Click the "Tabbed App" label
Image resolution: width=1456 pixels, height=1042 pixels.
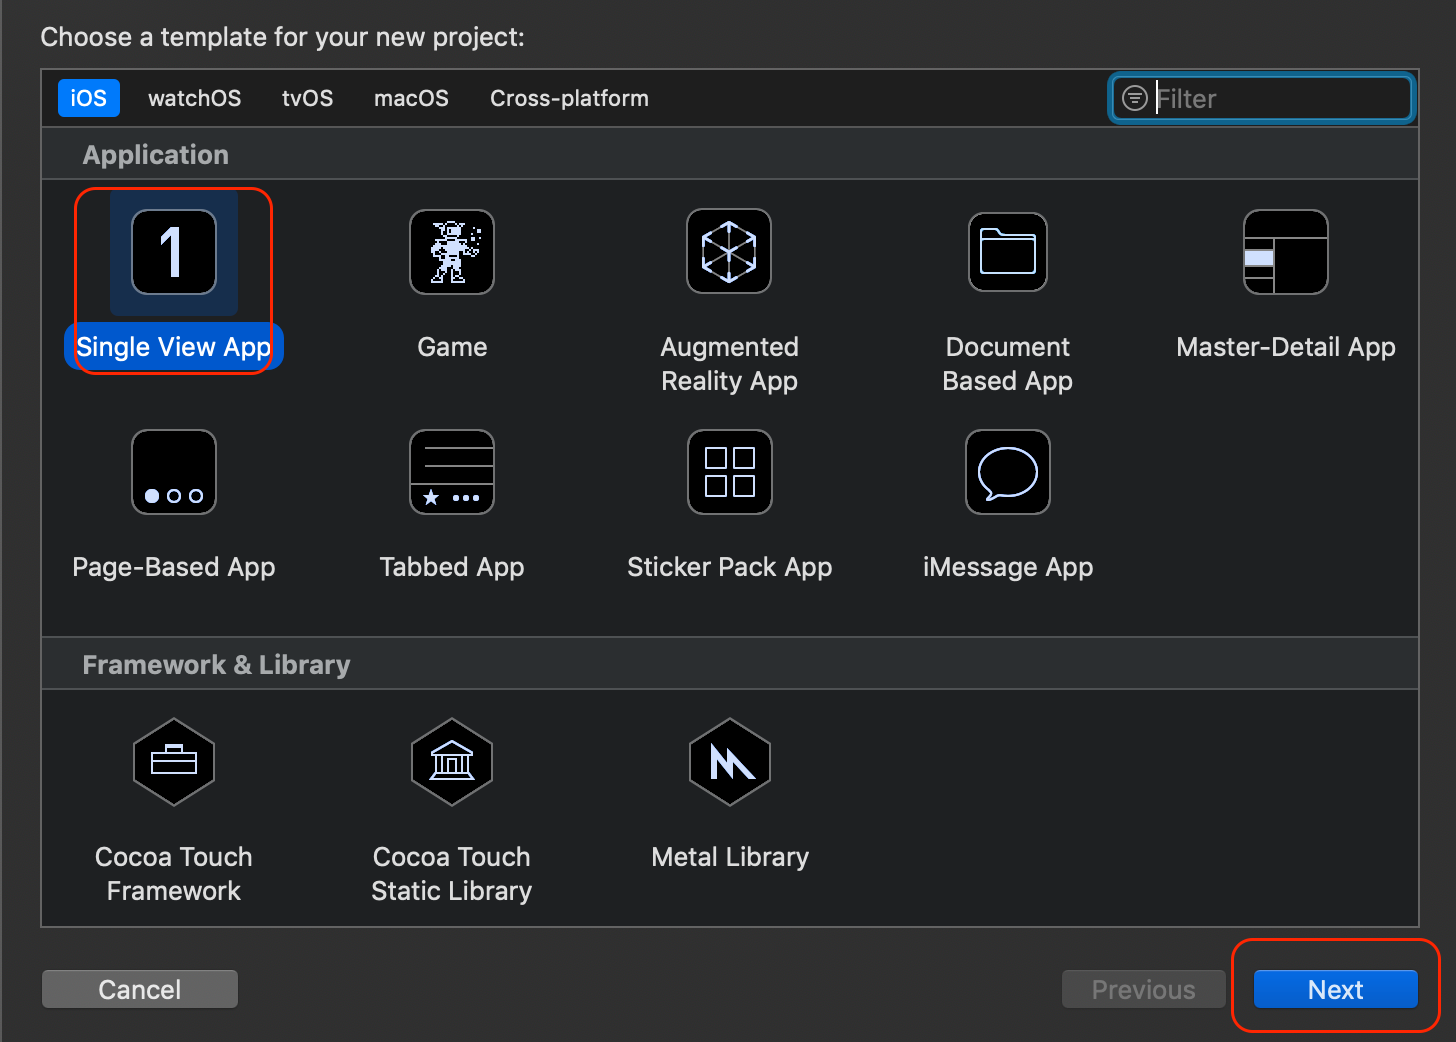pyautogui.click(x=452, y=567)
